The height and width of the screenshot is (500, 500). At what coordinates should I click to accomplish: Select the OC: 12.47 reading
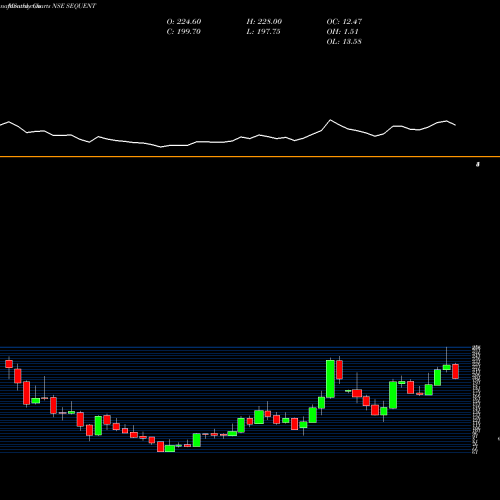(x=344, y=22)
